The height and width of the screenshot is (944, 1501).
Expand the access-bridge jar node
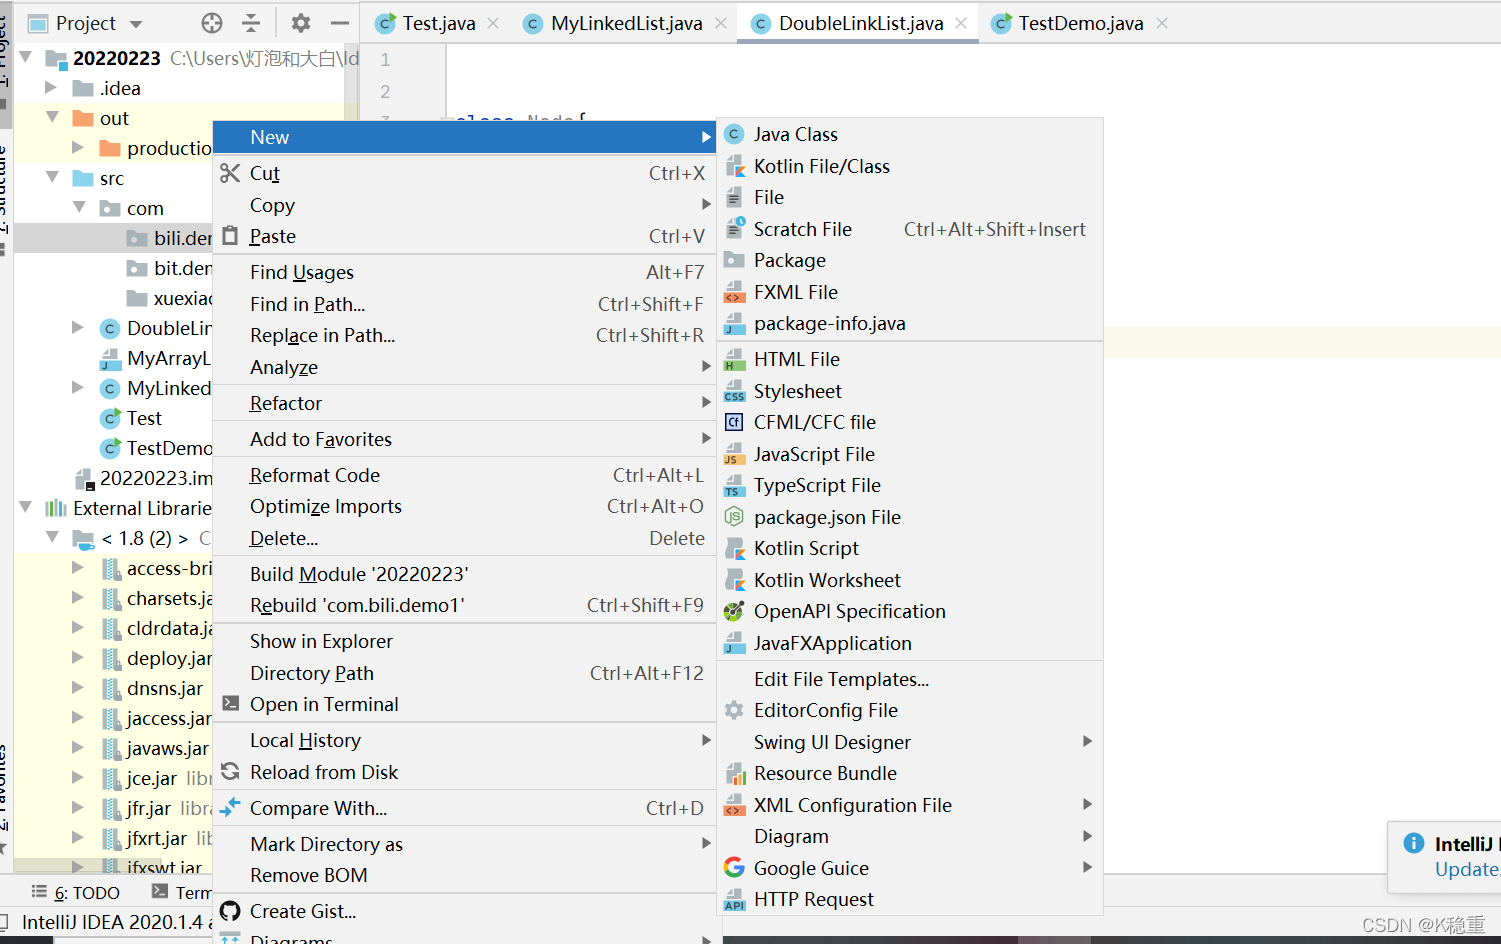(x=78, y=568)
